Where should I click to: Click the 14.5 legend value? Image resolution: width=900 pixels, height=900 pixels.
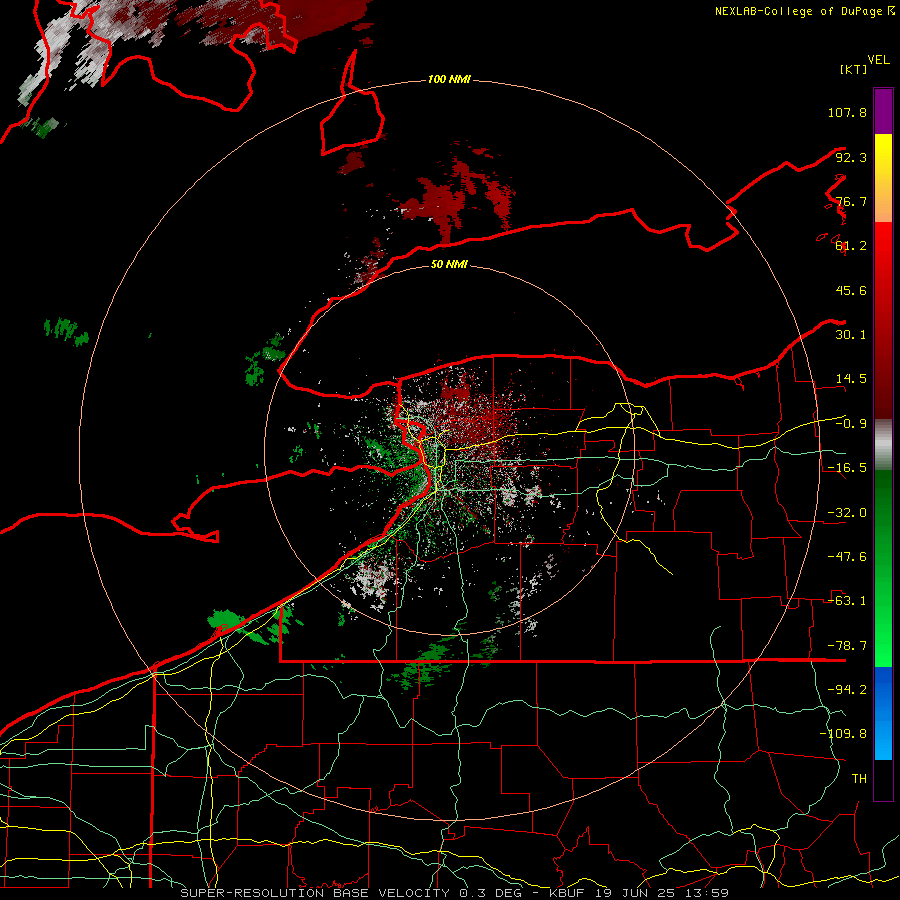851,379
